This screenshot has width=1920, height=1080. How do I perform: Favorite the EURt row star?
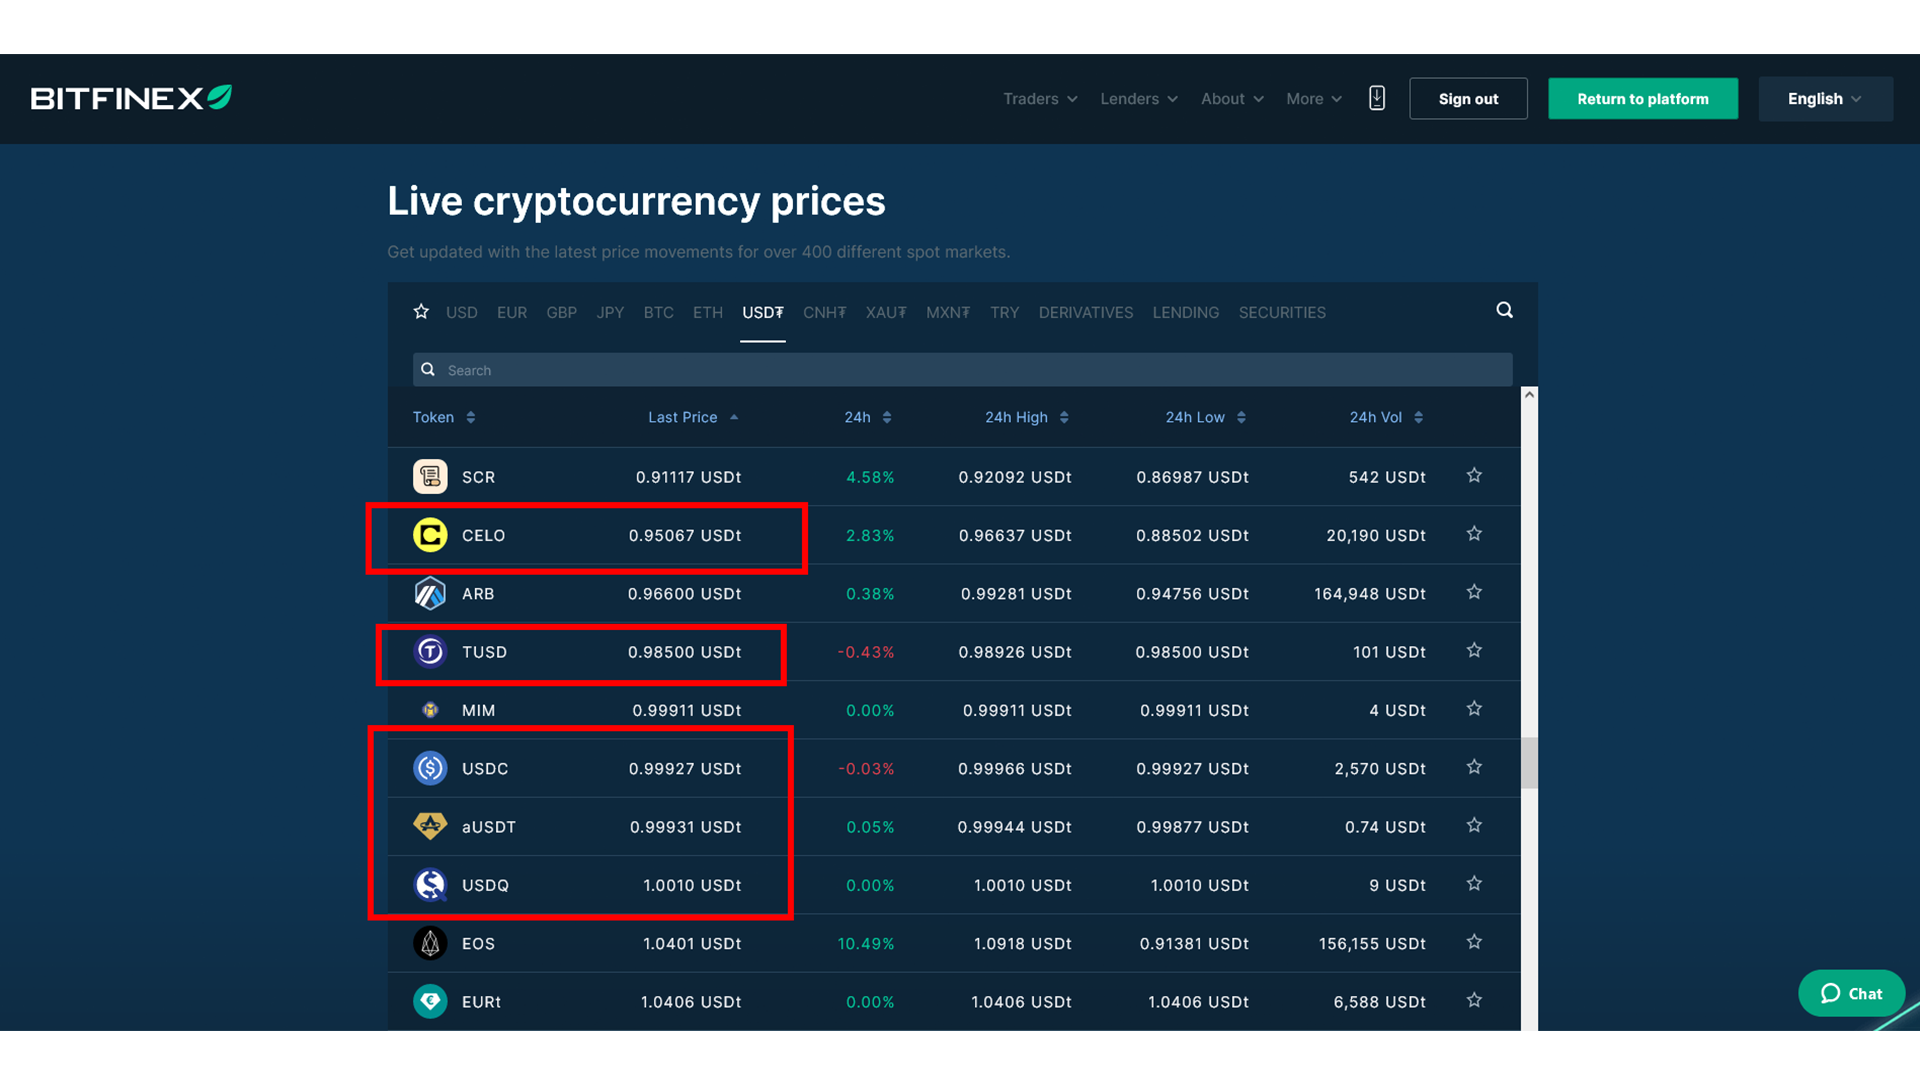pyautogui.click(x=1474, y=1000)
